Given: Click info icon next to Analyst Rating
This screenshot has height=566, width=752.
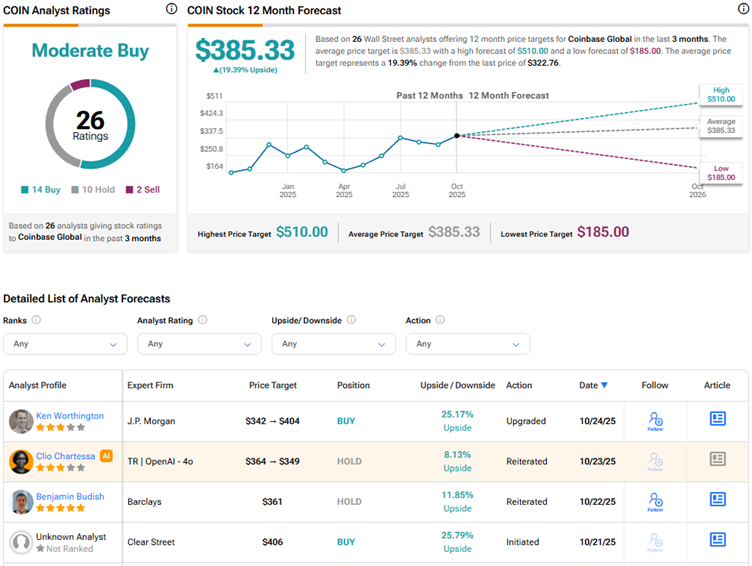Looking at the screenshot, I should pos(203,320).
